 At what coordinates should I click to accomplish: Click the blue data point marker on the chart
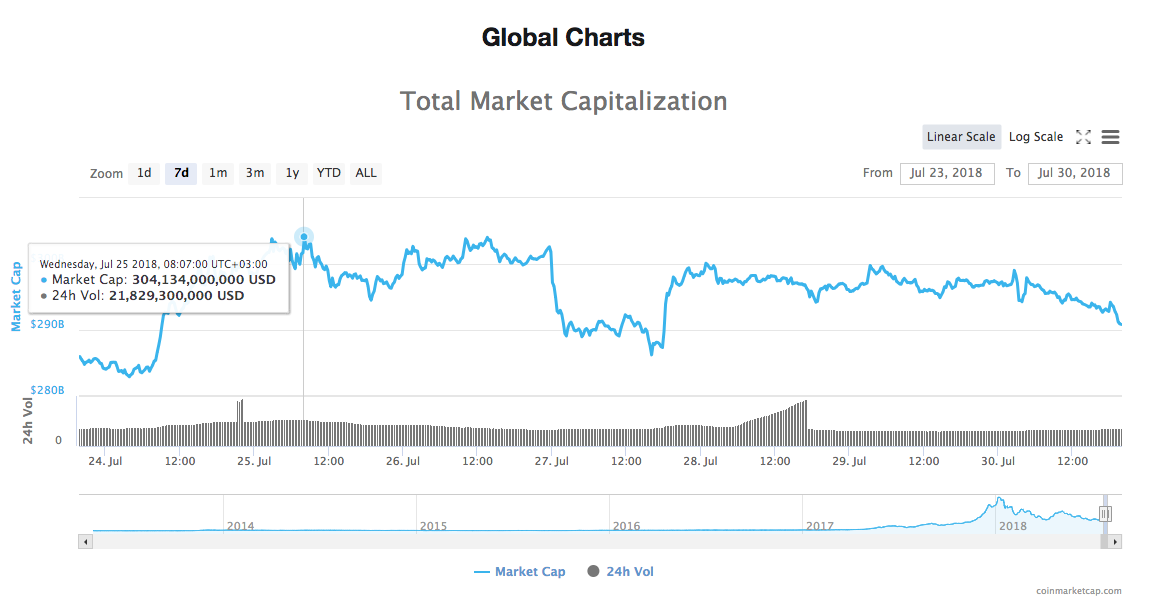(303, 237)
